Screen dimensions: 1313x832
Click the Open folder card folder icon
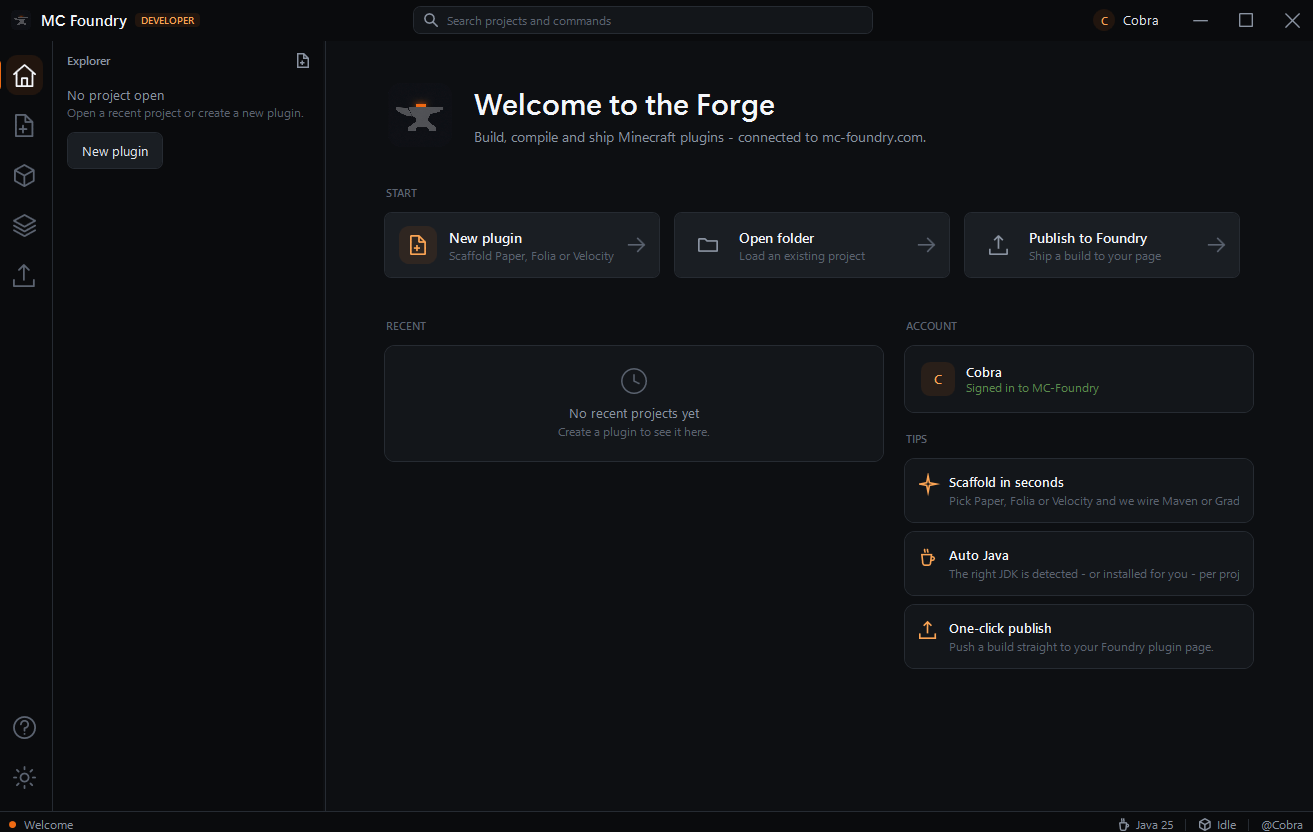pyautogui.click(x=708, y=245)
